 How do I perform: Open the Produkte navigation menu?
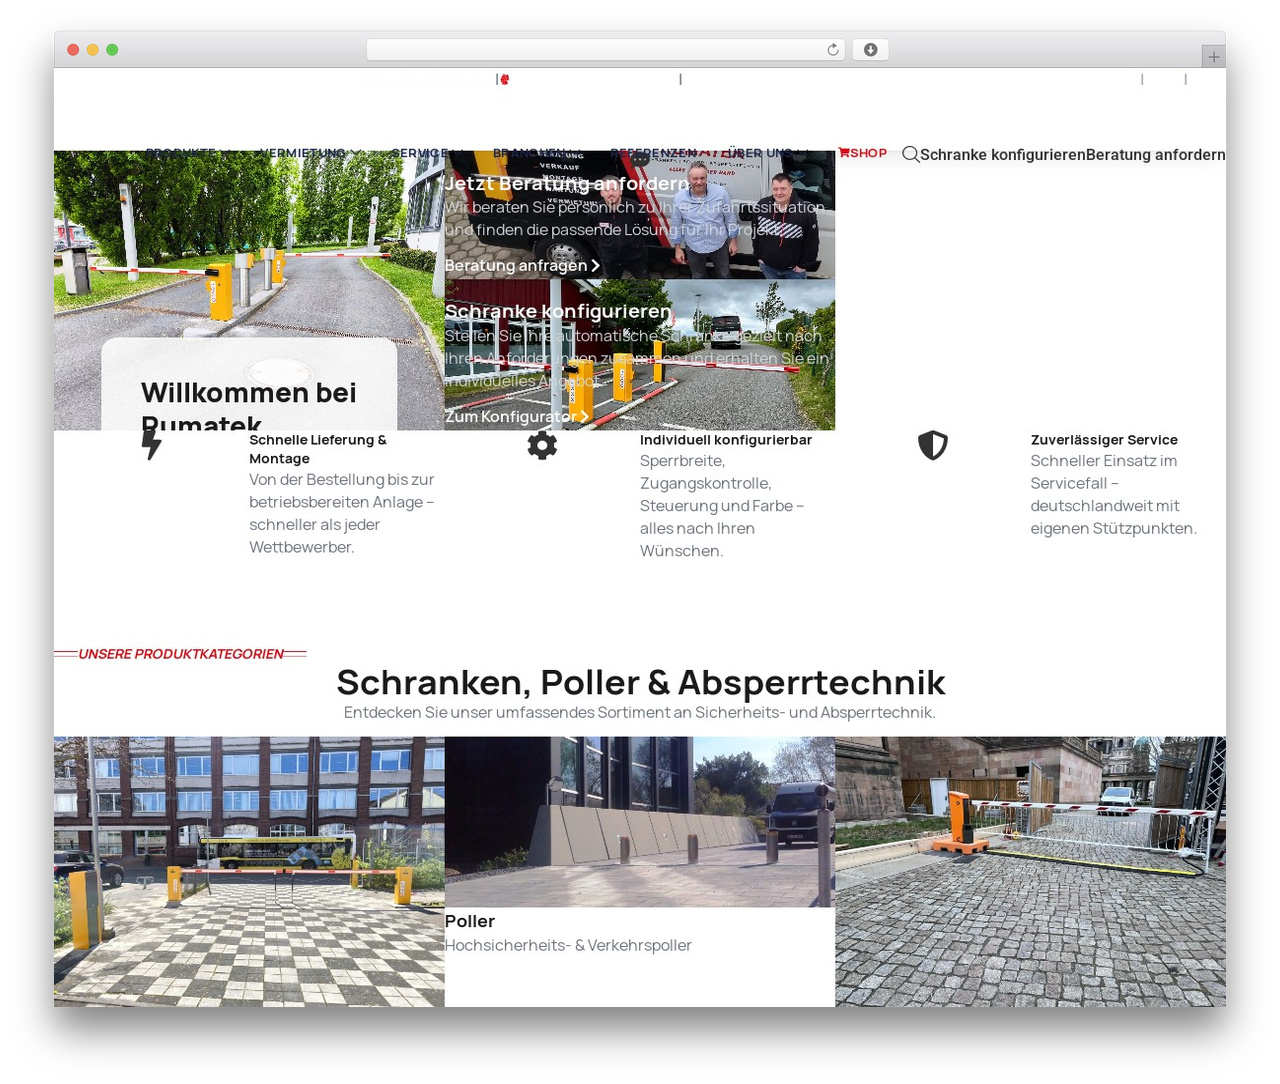[189, 153]
